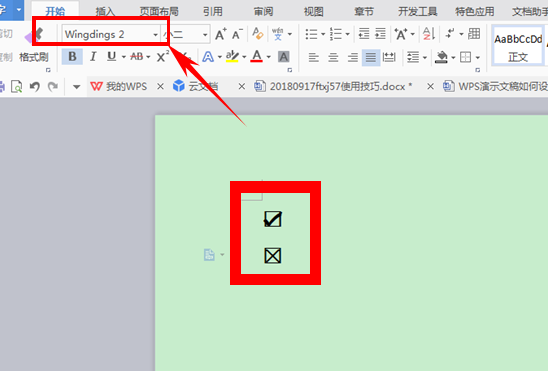Close the 20180917ftxj57使用技巧.docx tab
The image size is (548, 371).
tap(430, 86)
